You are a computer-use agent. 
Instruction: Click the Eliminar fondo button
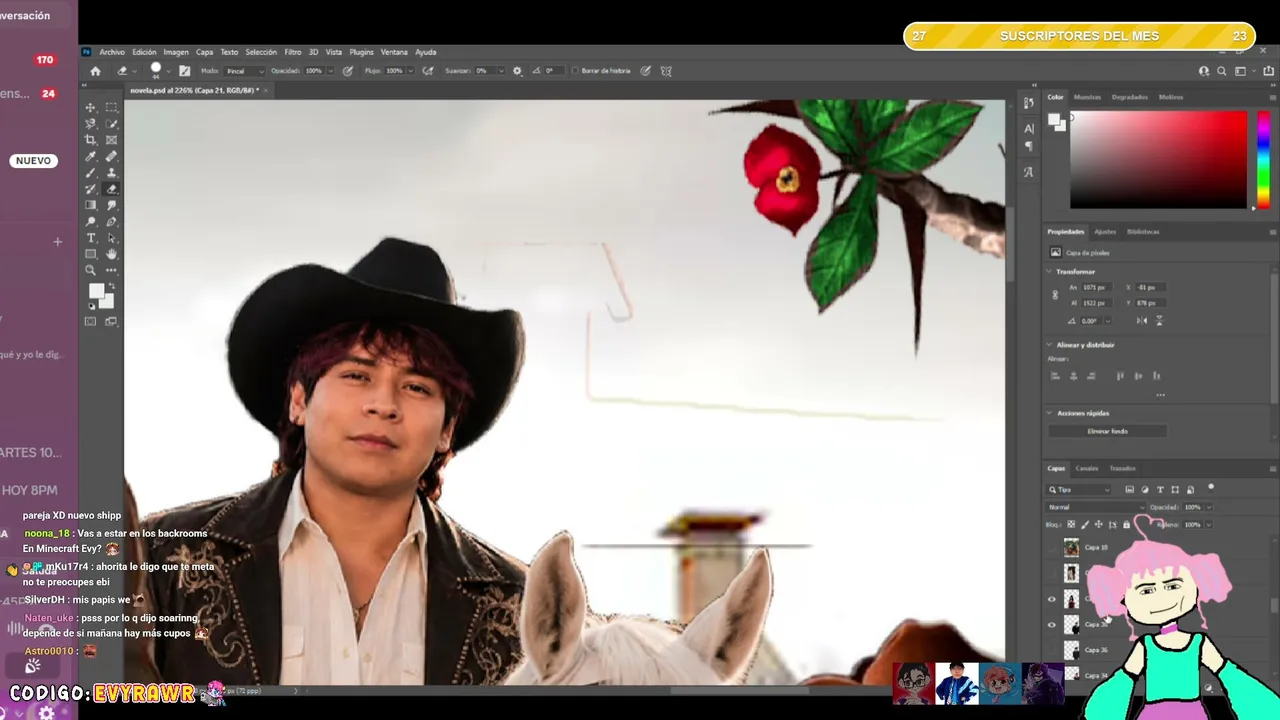point(1107,431)
